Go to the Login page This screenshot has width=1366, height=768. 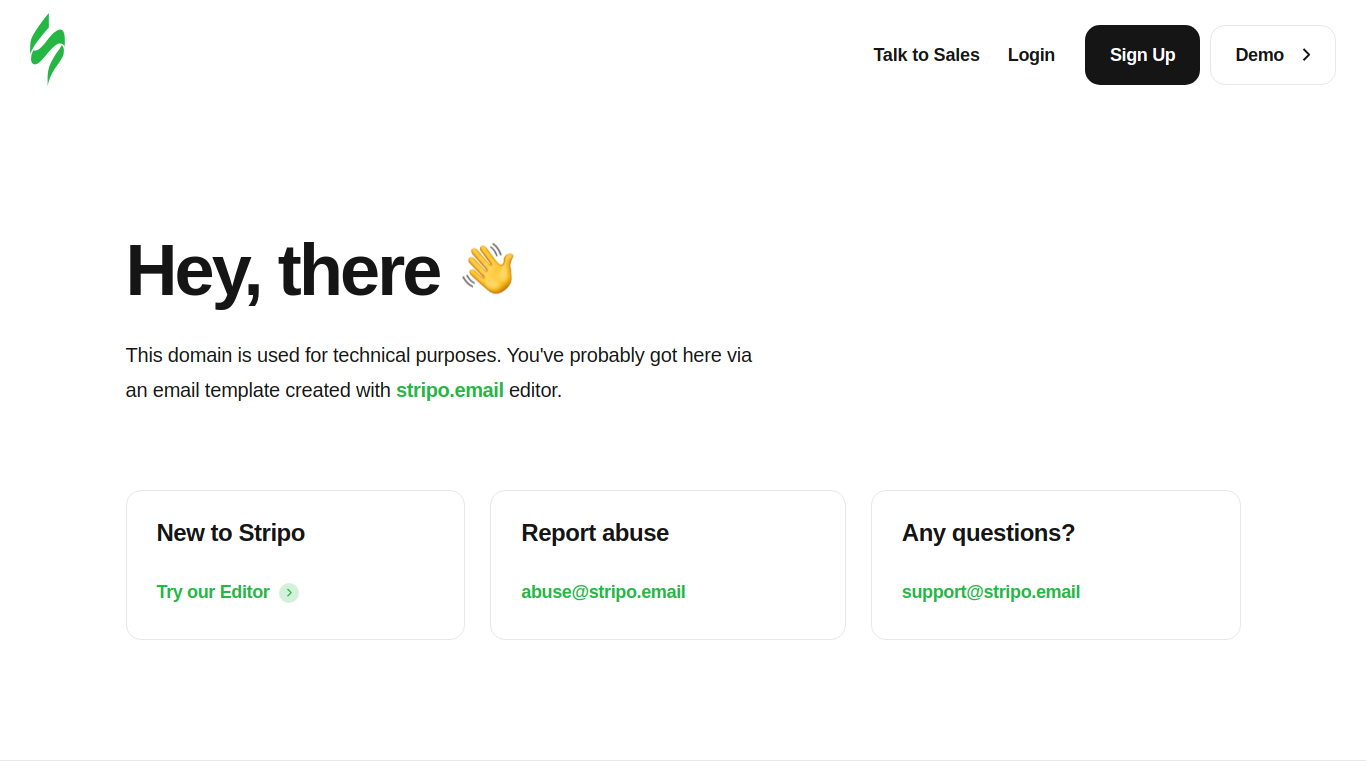point(1031,55)
